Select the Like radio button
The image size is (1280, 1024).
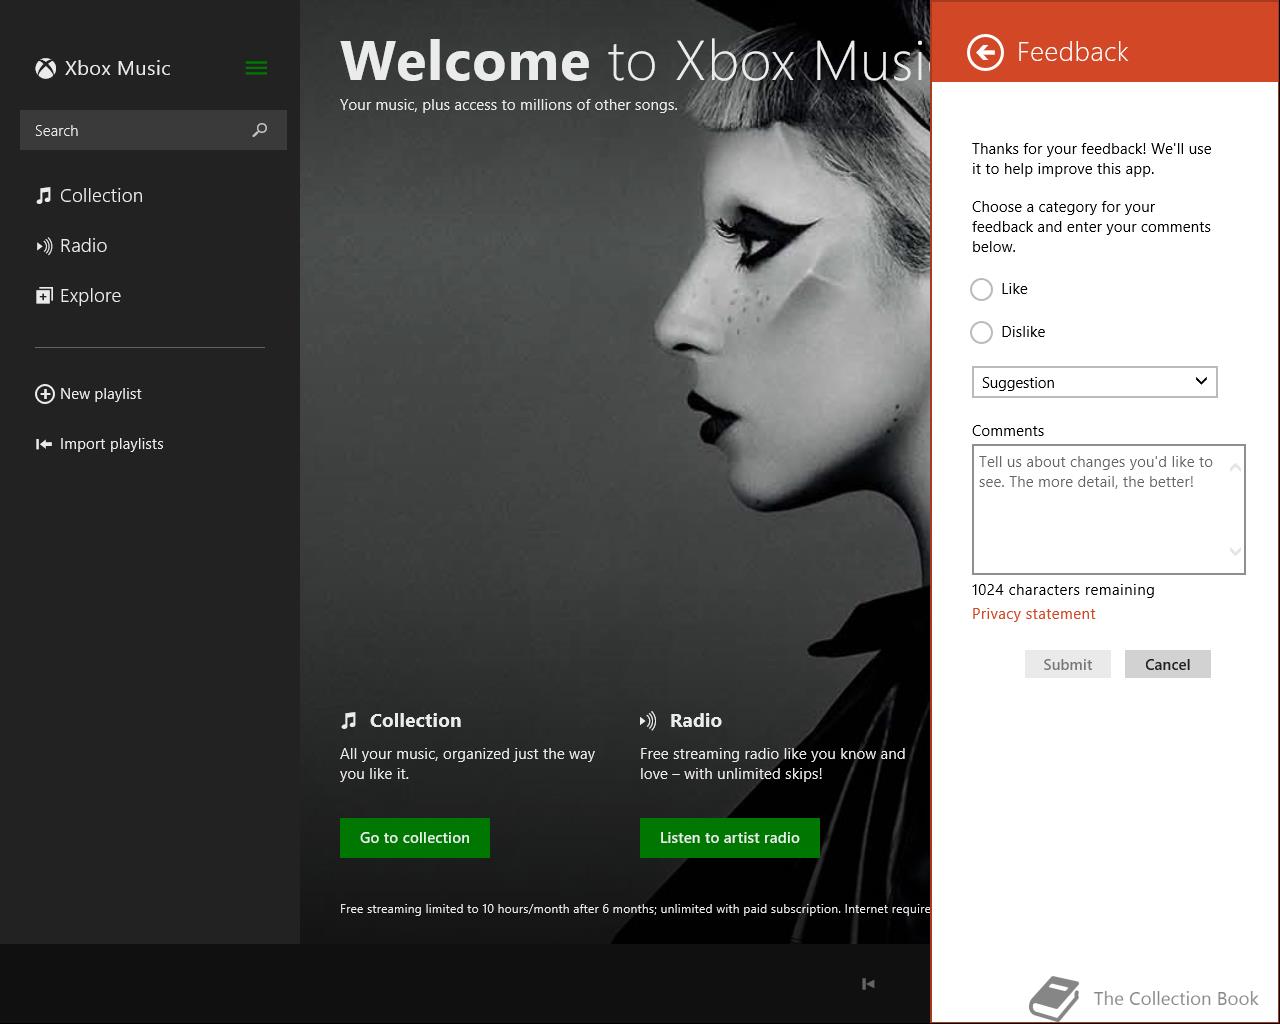click(982, 289)
